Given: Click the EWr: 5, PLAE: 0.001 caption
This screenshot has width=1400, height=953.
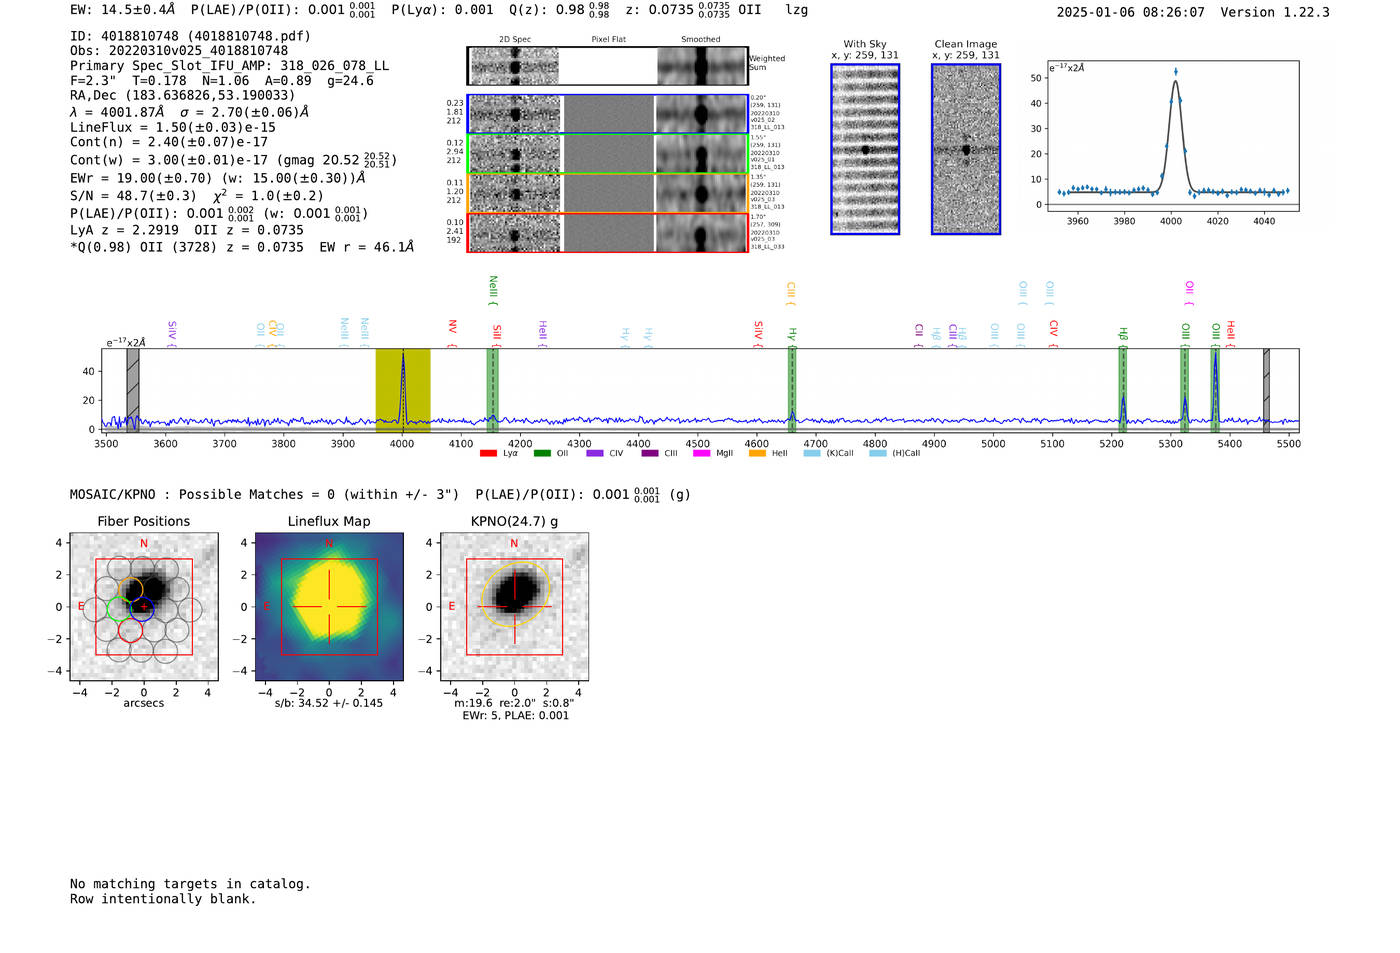Looking at the screenshot, I should point(515,716).
